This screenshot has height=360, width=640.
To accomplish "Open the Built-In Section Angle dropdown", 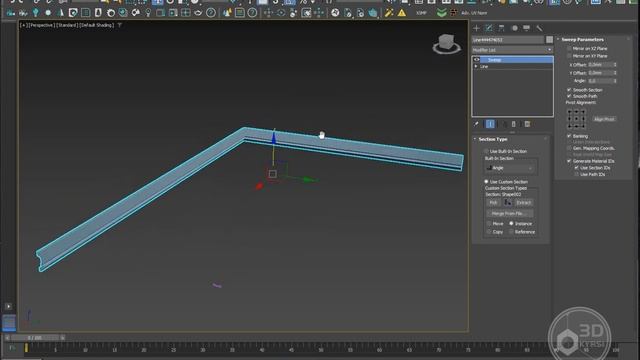I will 510,168.
